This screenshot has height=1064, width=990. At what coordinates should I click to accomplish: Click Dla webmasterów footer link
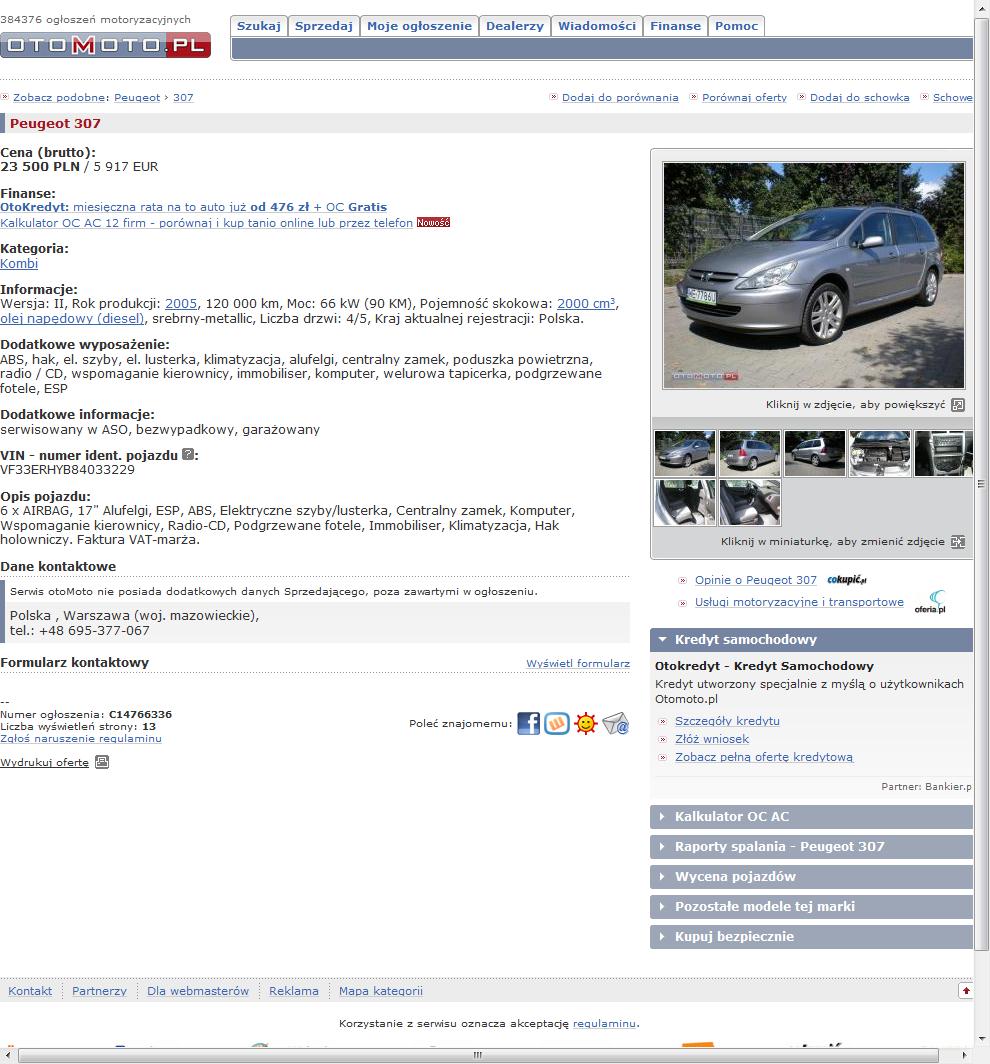tap(198, 991)
